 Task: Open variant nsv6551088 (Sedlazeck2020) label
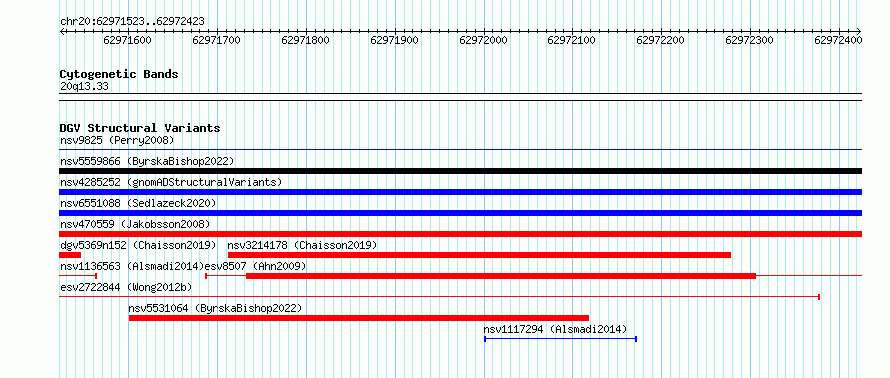point(138,203)
